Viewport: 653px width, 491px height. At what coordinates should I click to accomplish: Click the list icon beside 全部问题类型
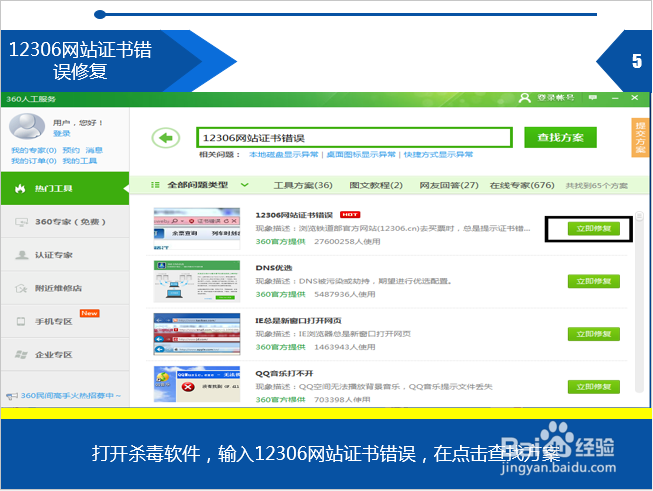tap(155, 185)
